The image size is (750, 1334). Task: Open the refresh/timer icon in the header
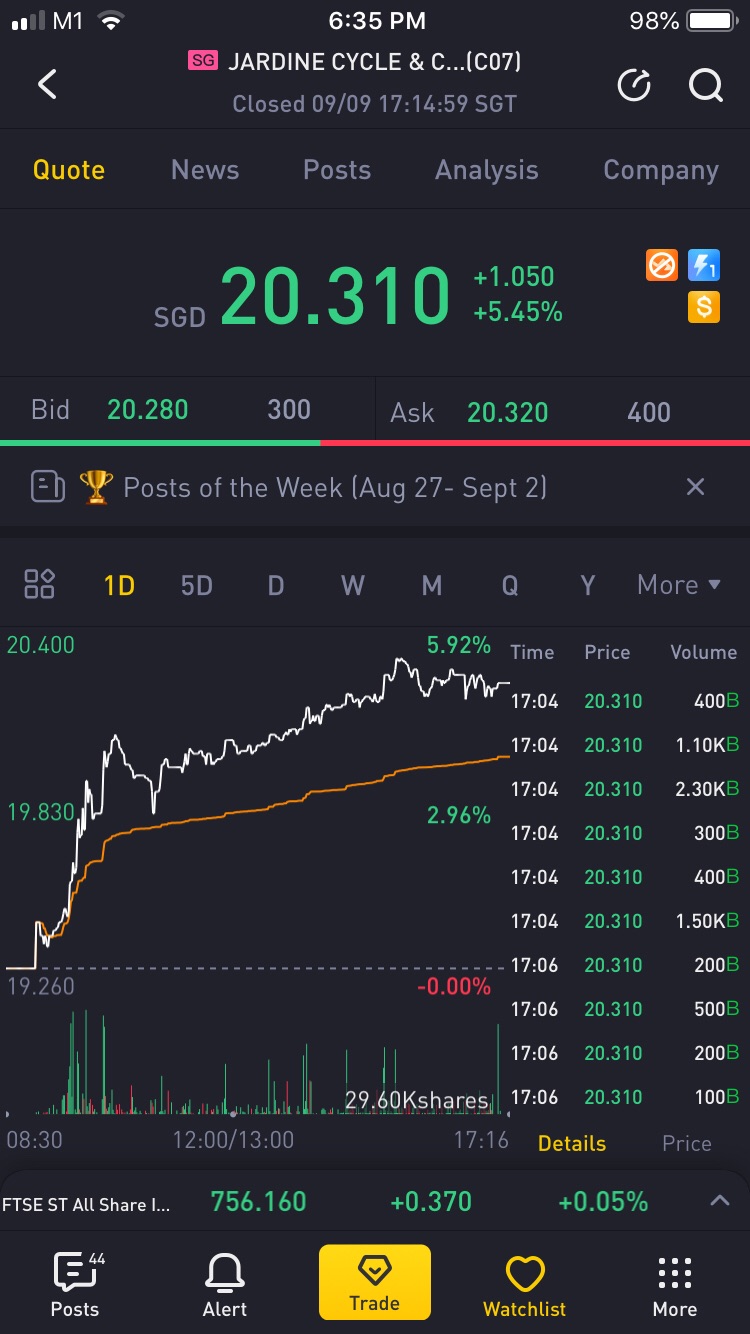[634, 86]
